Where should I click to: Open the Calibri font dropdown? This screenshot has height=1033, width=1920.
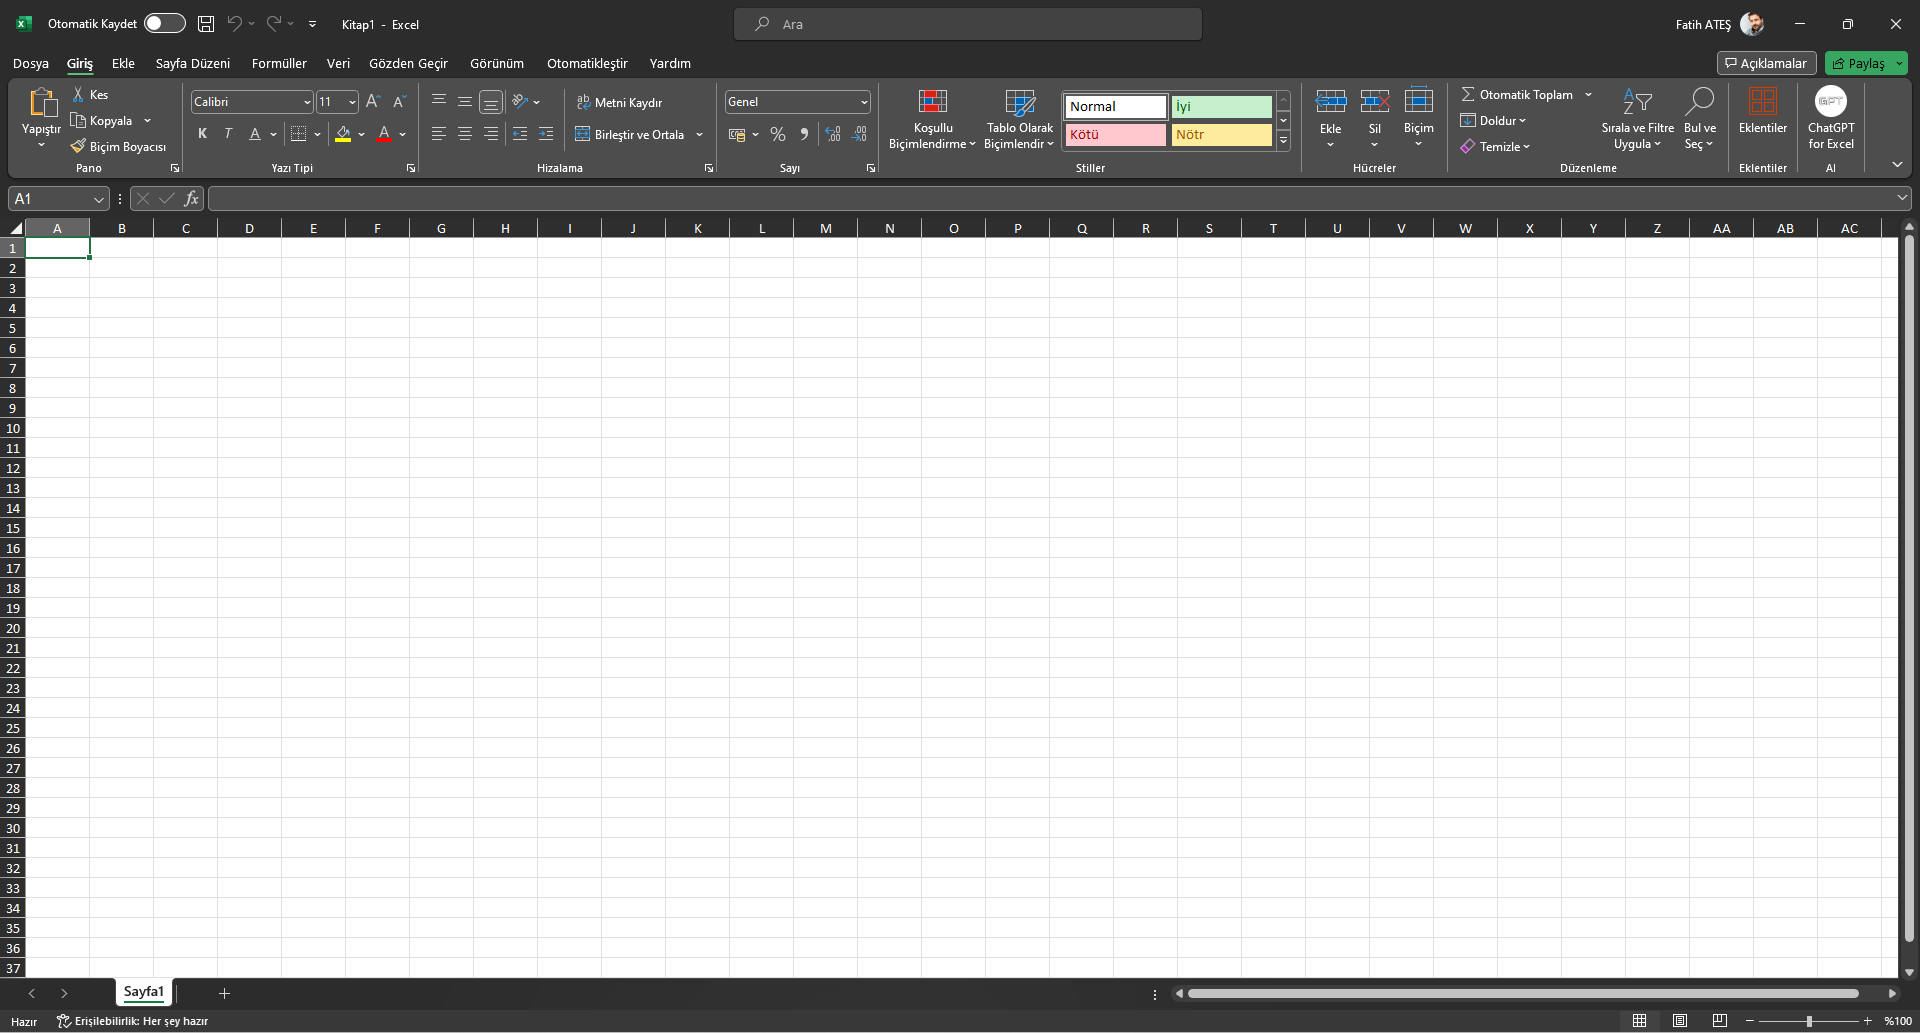pos(305,101)
